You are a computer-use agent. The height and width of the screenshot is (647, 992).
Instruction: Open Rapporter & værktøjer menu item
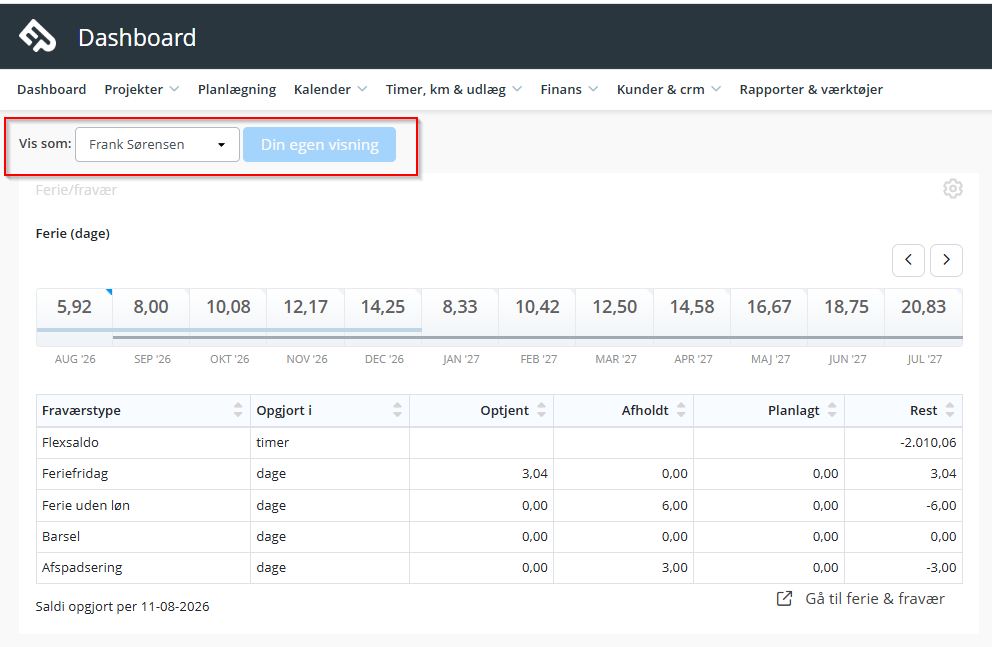(x=811, y=89)
